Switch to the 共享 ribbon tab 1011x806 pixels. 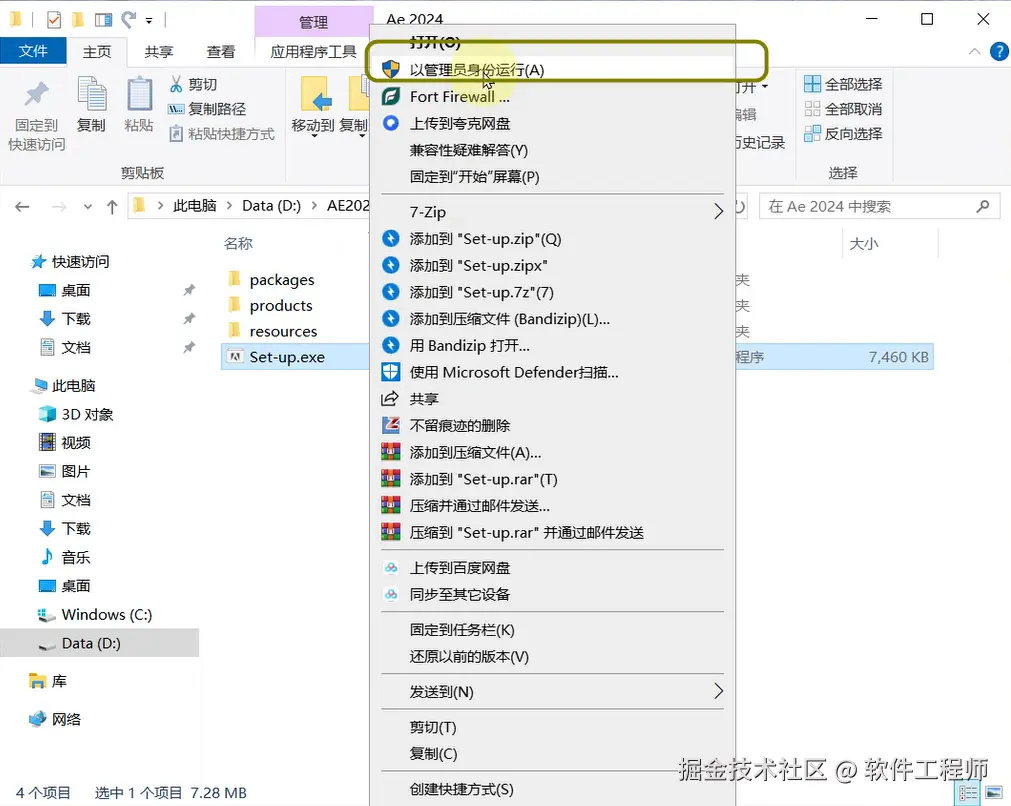pyautogui.click(x=159, y=52)
